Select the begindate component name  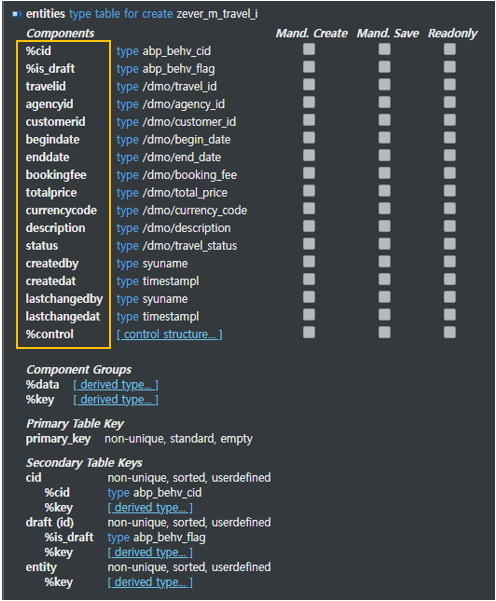pyautogui.click(x=53, y=140)
